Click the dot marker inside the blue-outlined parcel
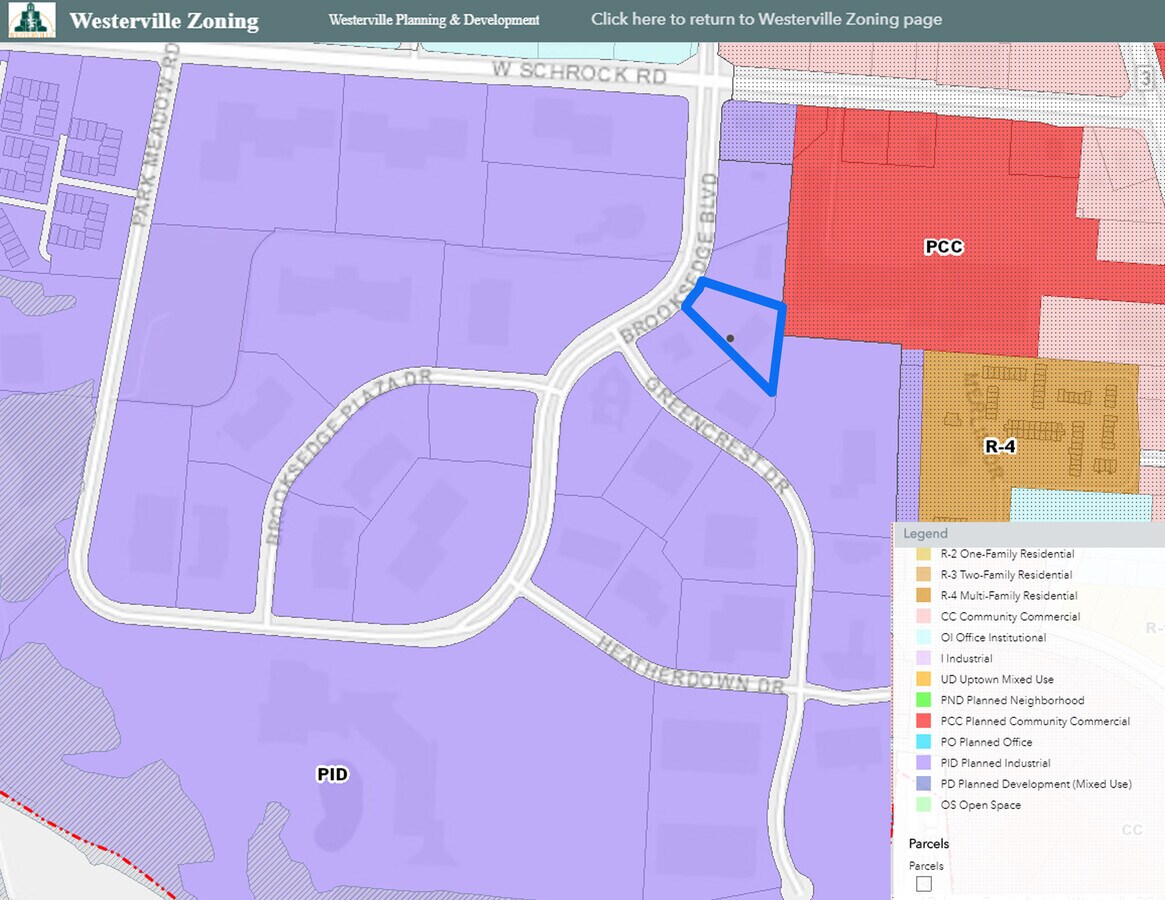This screenshot has height=900, width=1165. [731, 339]
